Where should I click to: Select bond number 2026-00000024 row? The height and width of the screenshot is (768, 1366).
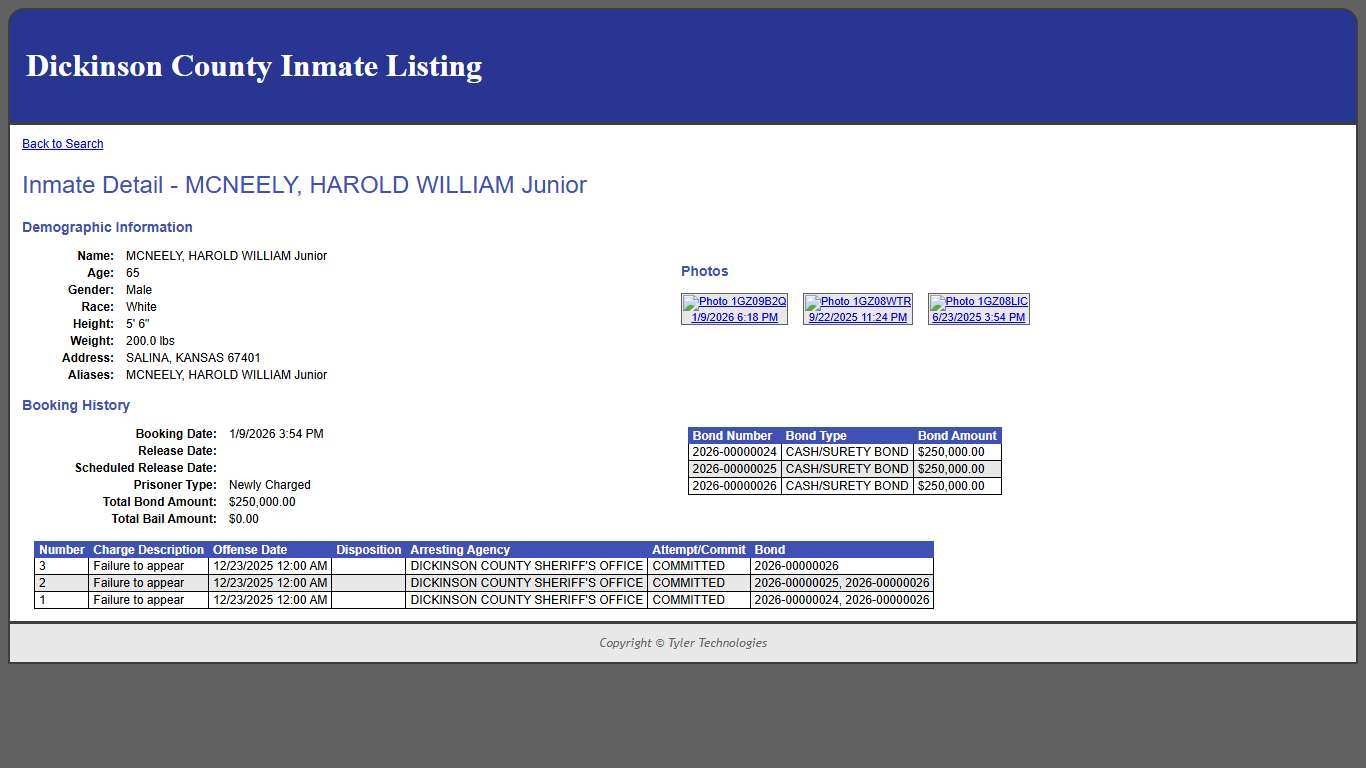point(732,452)
